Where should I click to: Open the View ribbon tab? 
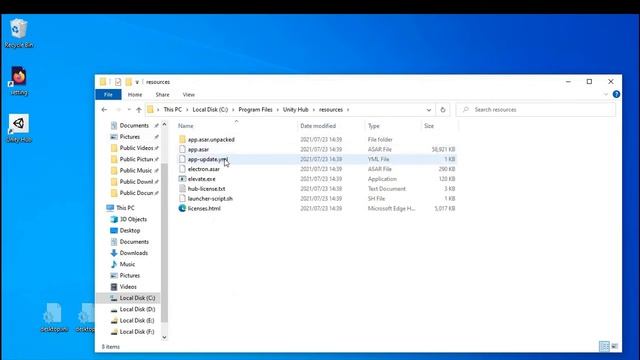click(x=189, y=94)
